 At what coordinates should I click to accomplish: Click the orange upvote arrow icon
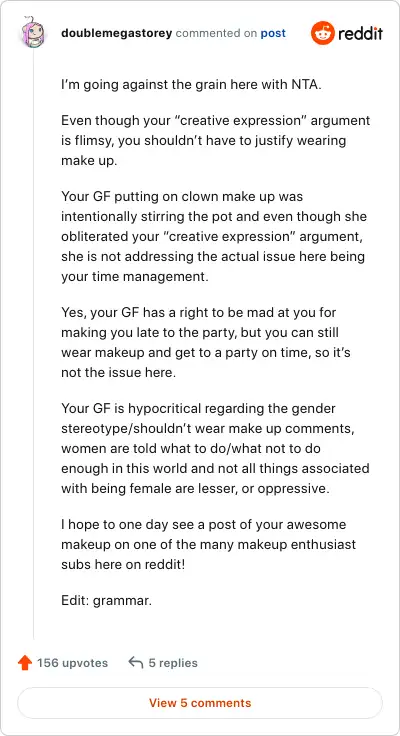[x=24, y=663]
